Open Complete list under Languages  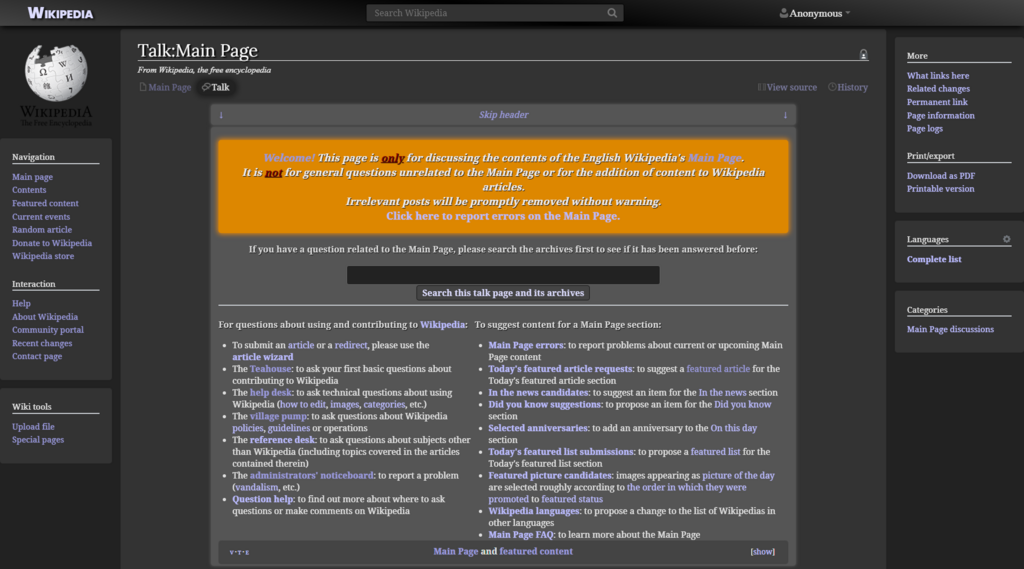pyautogui.click(x=934, y=259)
